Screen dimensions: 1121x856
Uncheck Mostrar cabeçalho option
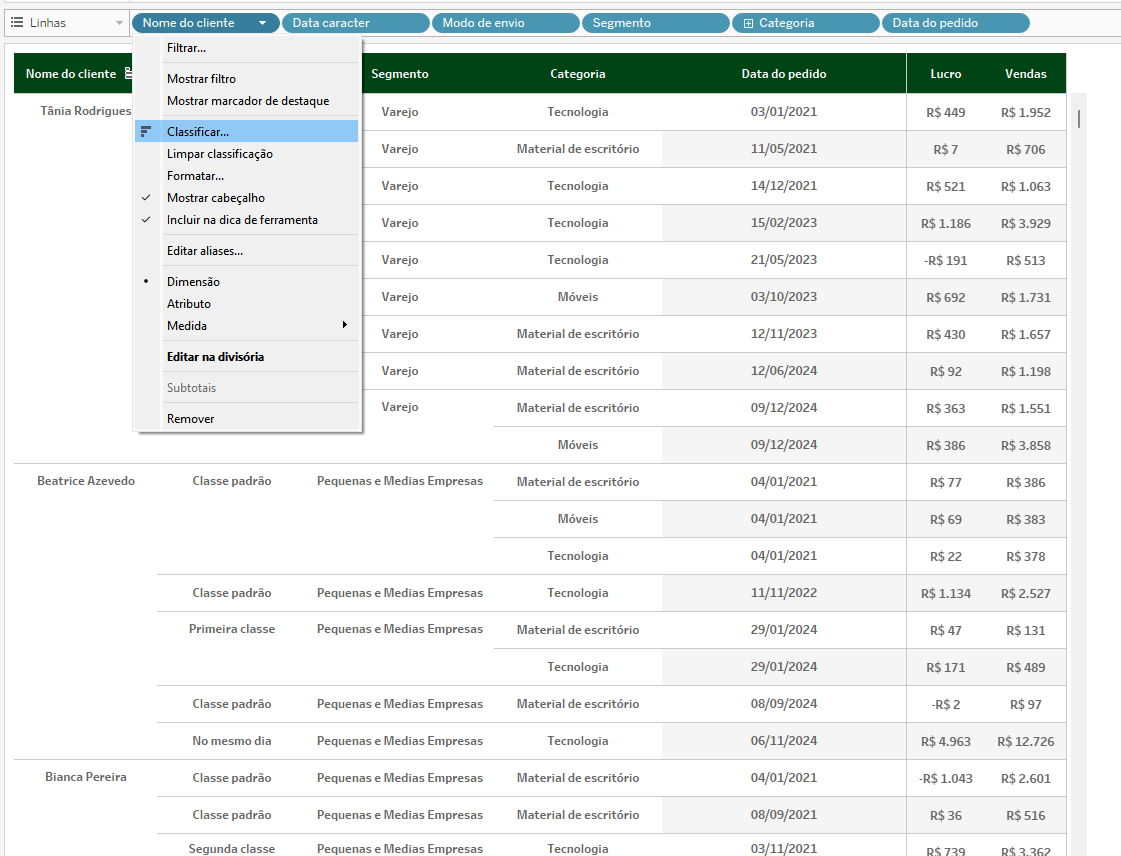coord(216,198)
